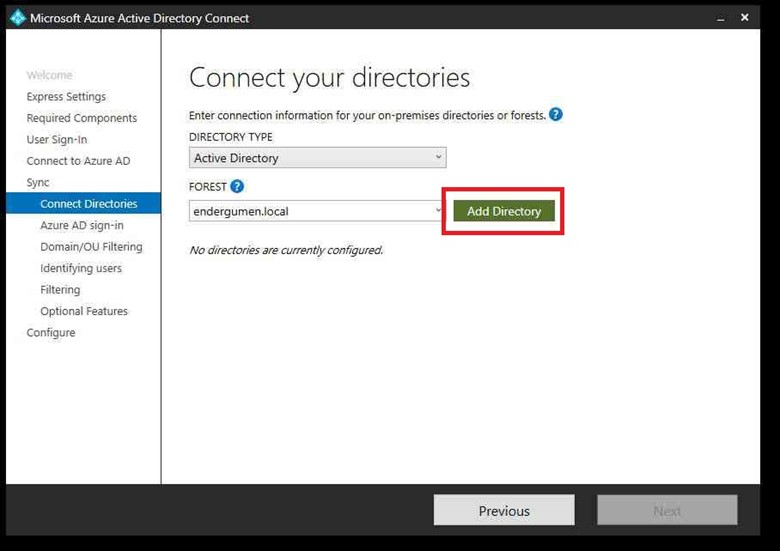
Task: Select the Connect Directories step
Action: (x=89, y=204)
